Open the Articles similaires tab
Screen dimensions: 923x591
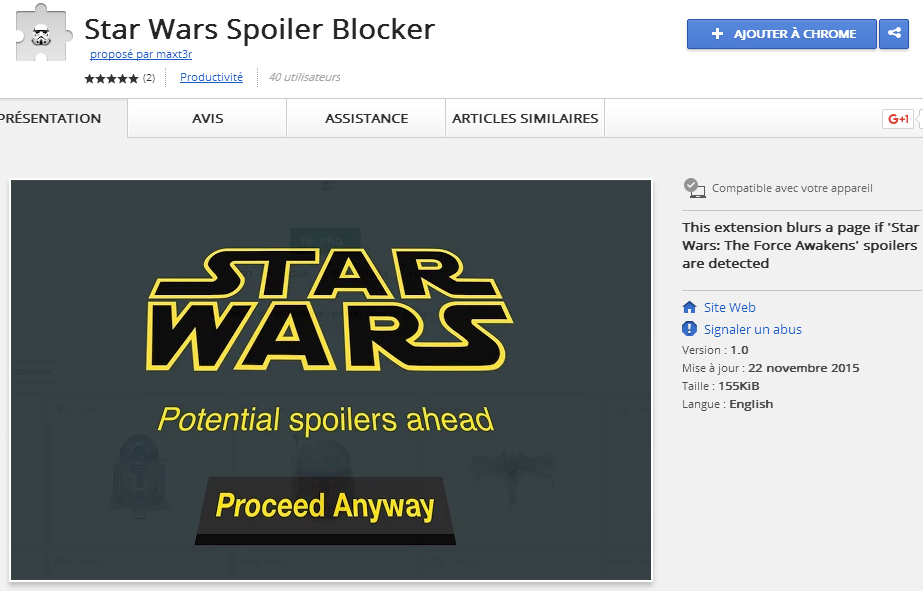tap(525, 118)
